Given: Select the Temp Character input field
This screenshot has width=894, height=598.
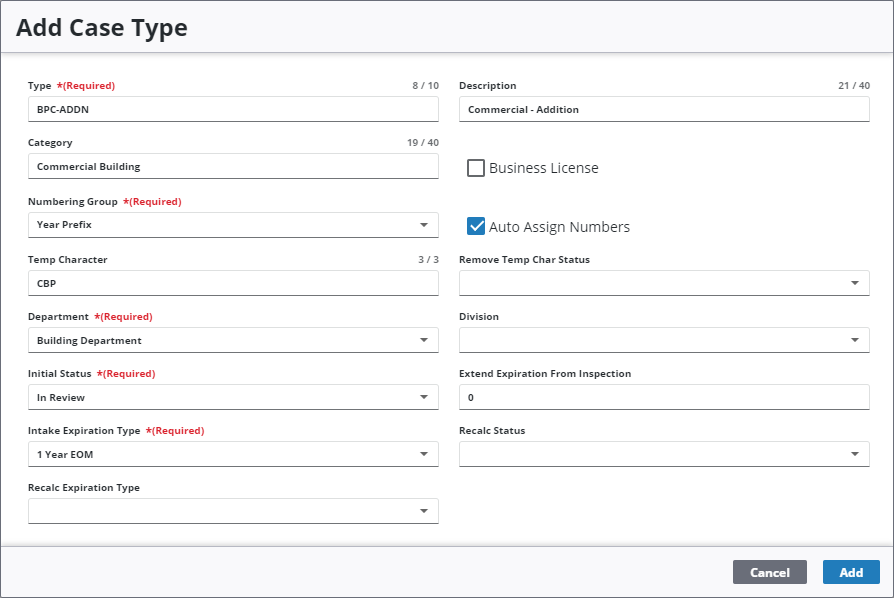Looking at the screenshot, I should [233, 283].
